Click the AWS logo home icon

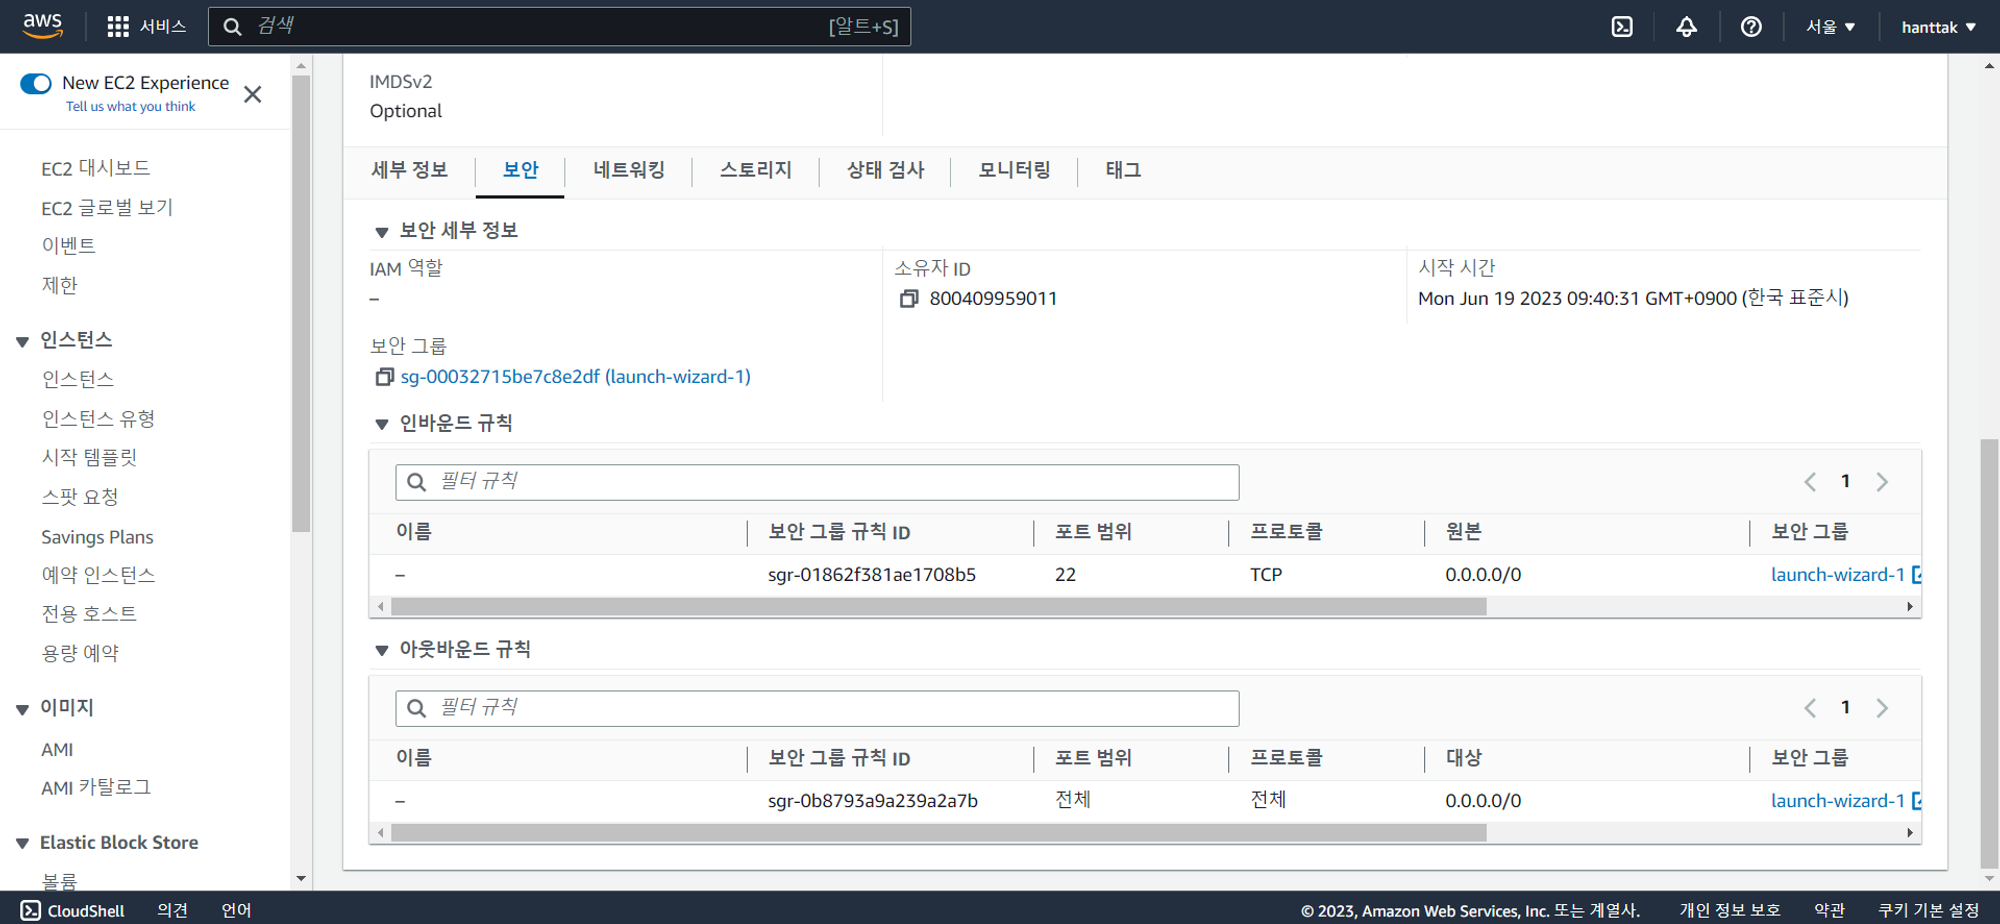42,26
